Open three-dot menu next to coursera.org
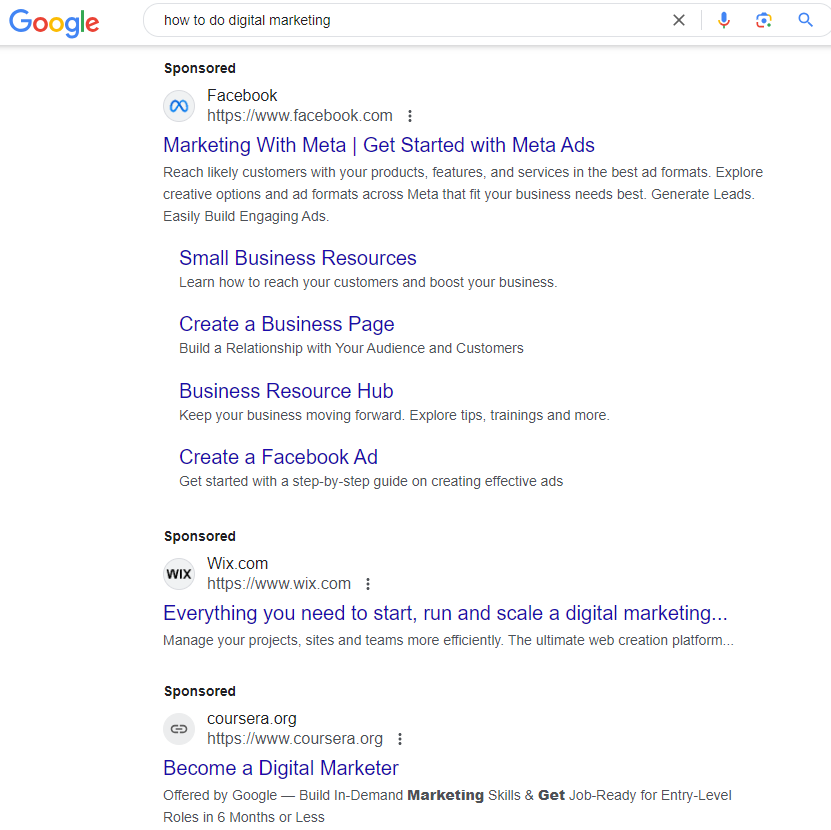 [x=400, y=739]
